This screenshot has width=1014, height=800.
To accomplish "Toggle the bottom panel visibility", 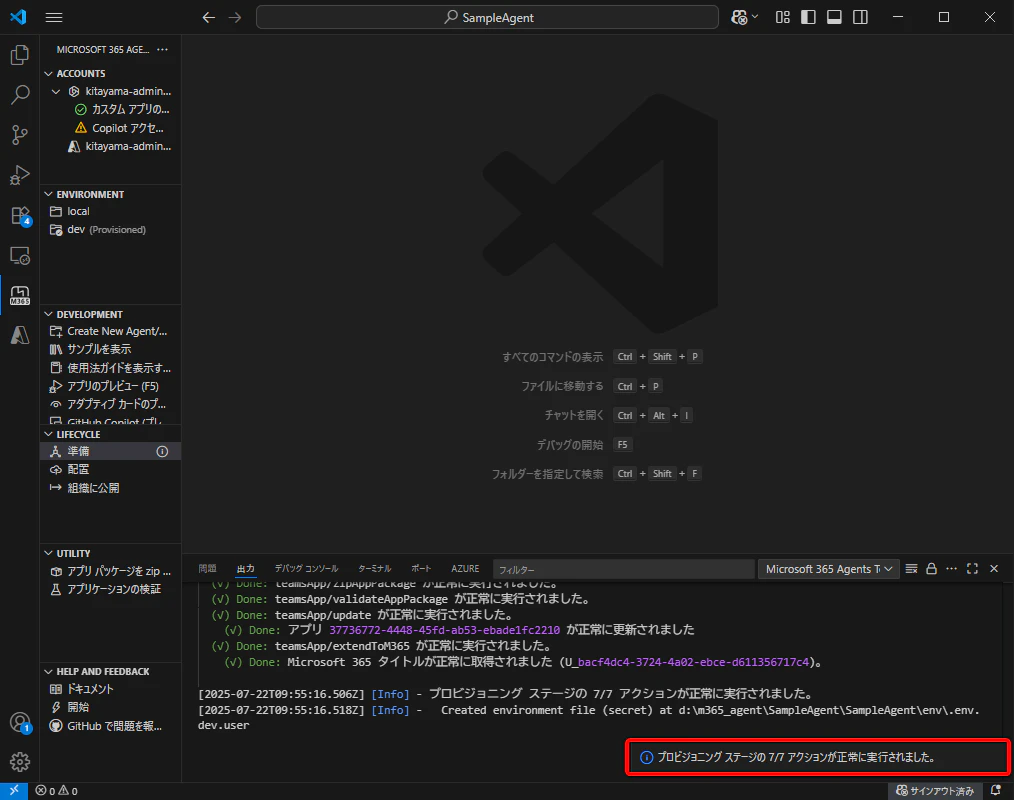I will pos(834,17).
